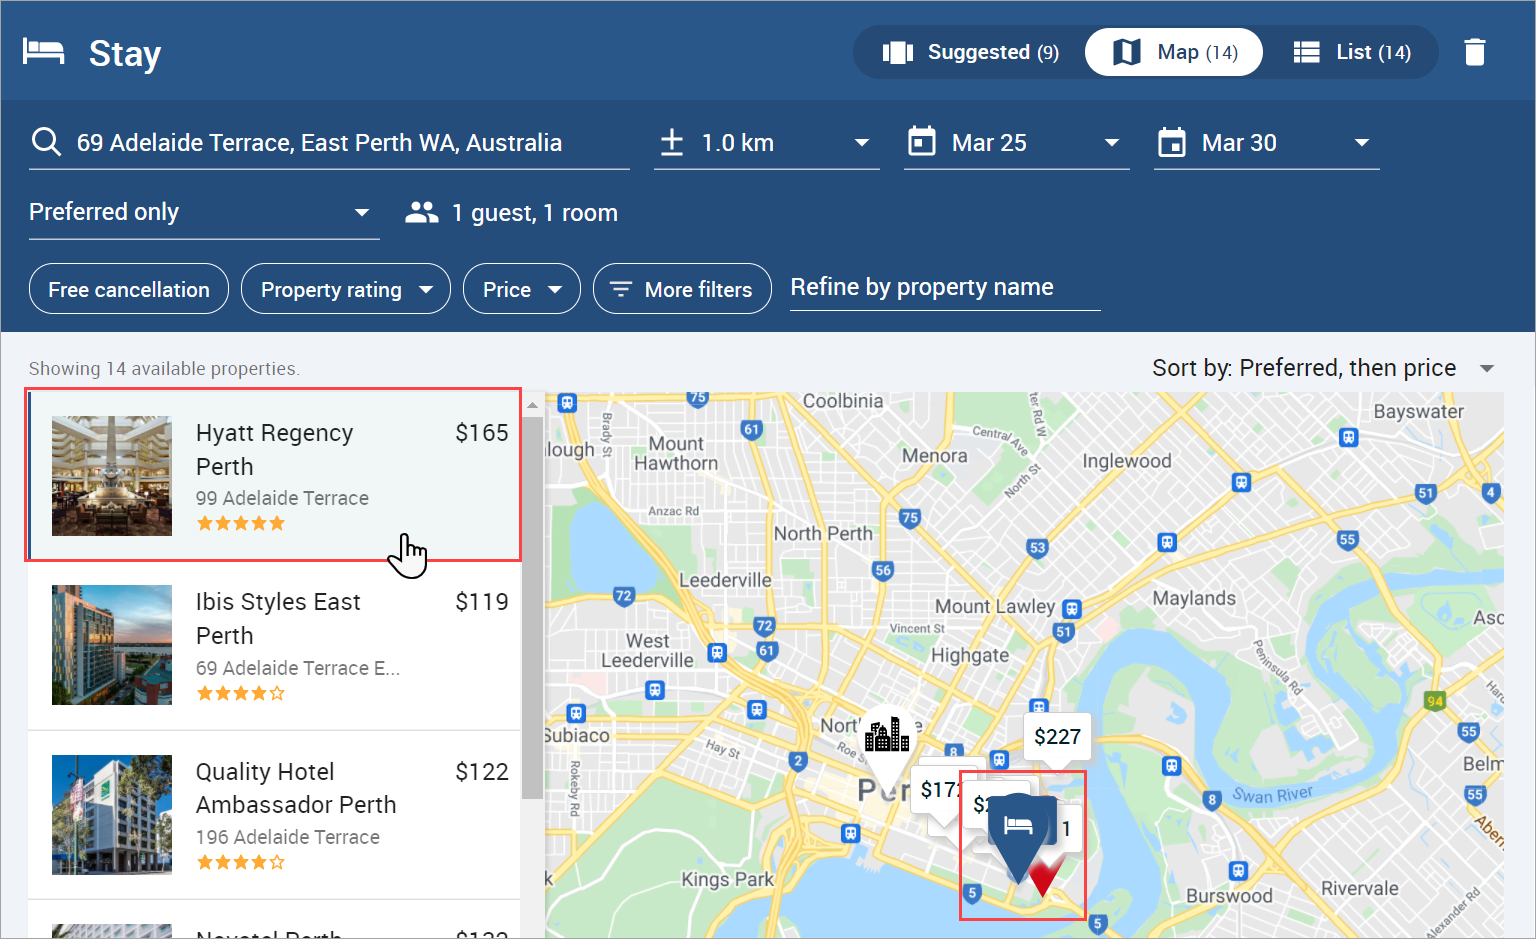The width and height of the screenshot is (1536, 939).
Task: Open the Mar 30 check-out date dropdown
Action: (x=1267, y=143)
